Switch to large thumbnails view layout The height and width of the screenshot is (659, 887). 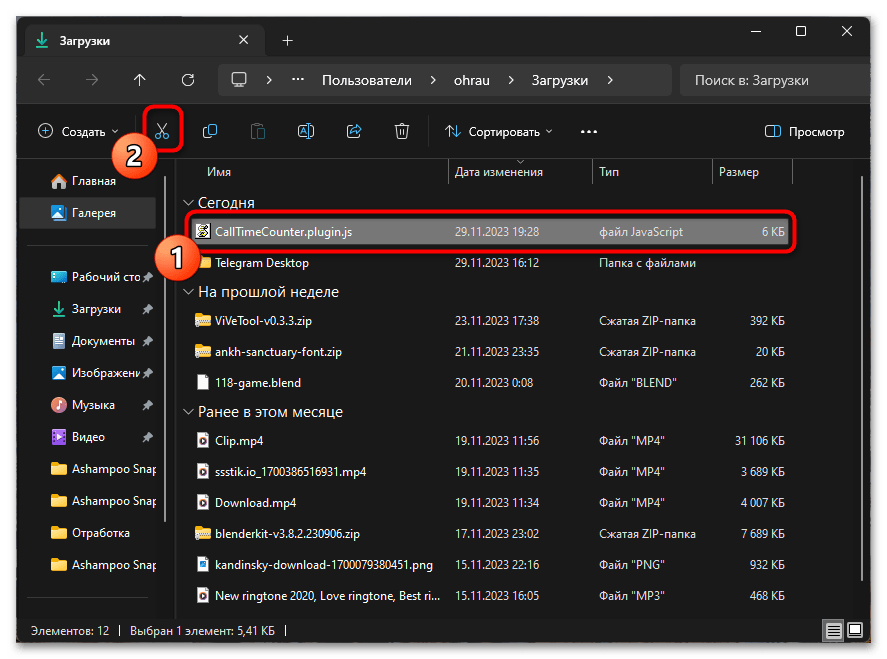point(855,631)
